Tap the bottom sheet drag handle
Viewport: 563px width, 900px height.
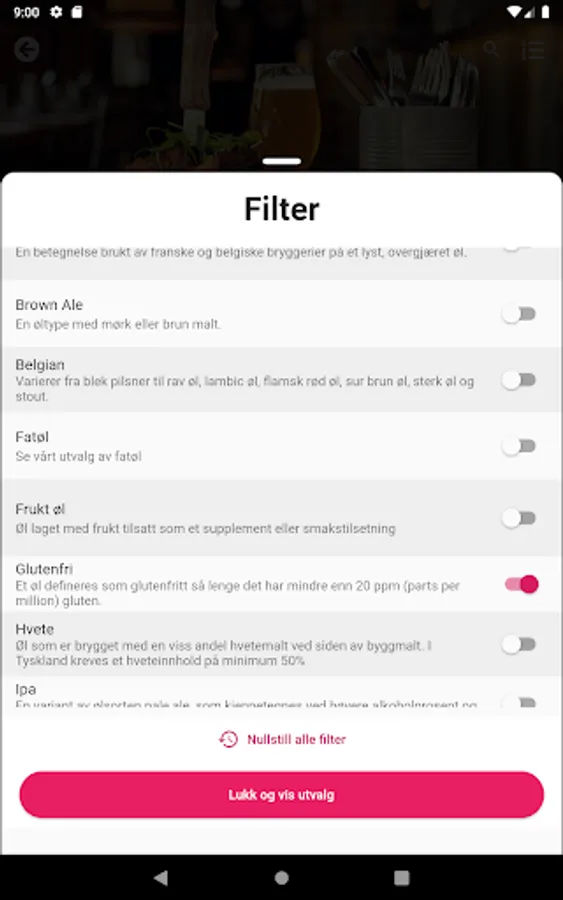tap(281, 161)
